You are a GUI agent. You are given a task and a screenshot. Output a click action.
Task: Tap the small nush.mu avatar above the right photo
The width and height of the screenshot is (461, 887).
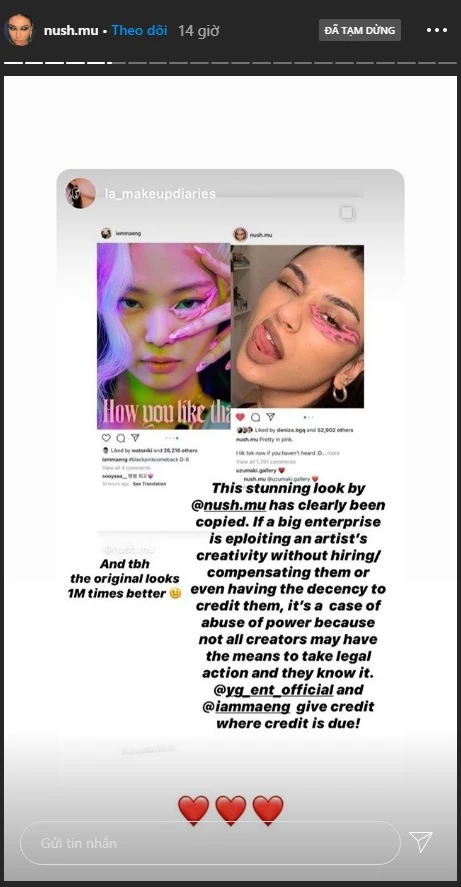[240, 234]
